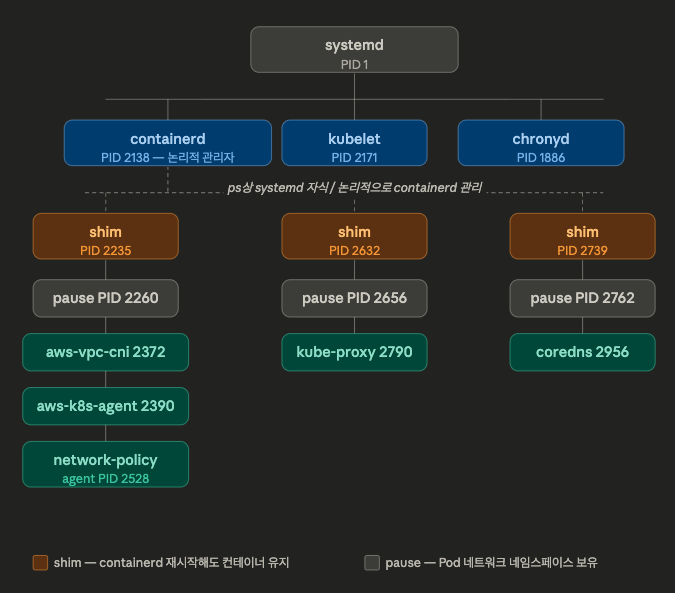Select the shim PID 2235 node
The width and height of the screenshot is (675, 593).
point(105,236)
